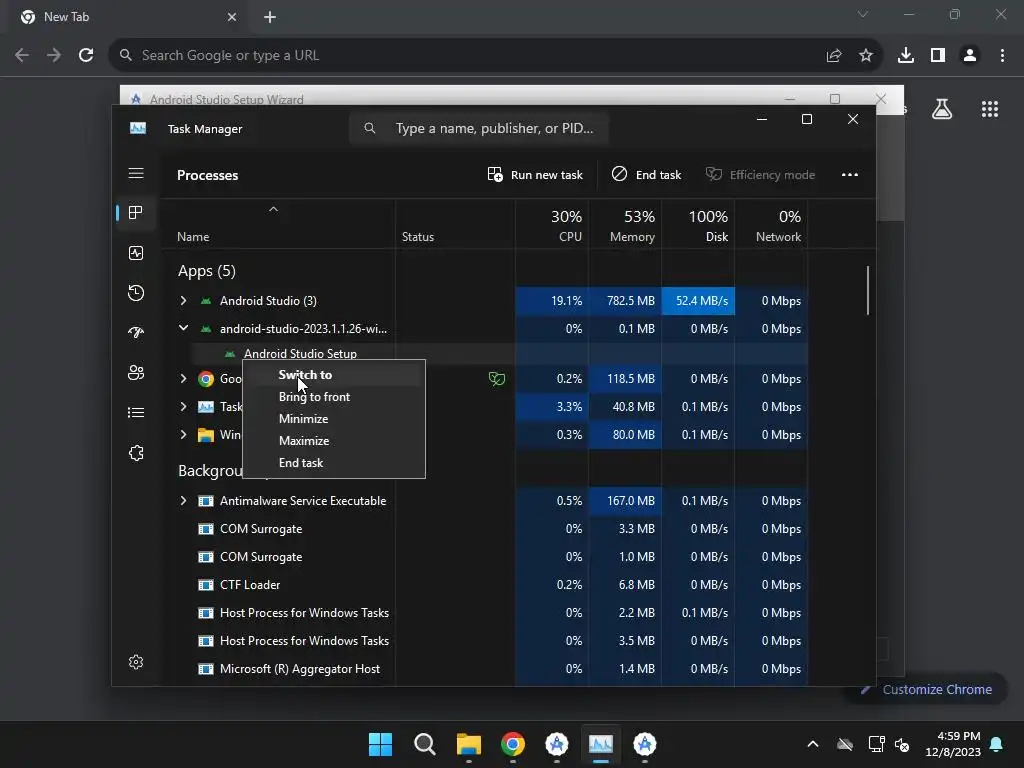
Task: Choose End task in context menu
Action: point(334,463)
